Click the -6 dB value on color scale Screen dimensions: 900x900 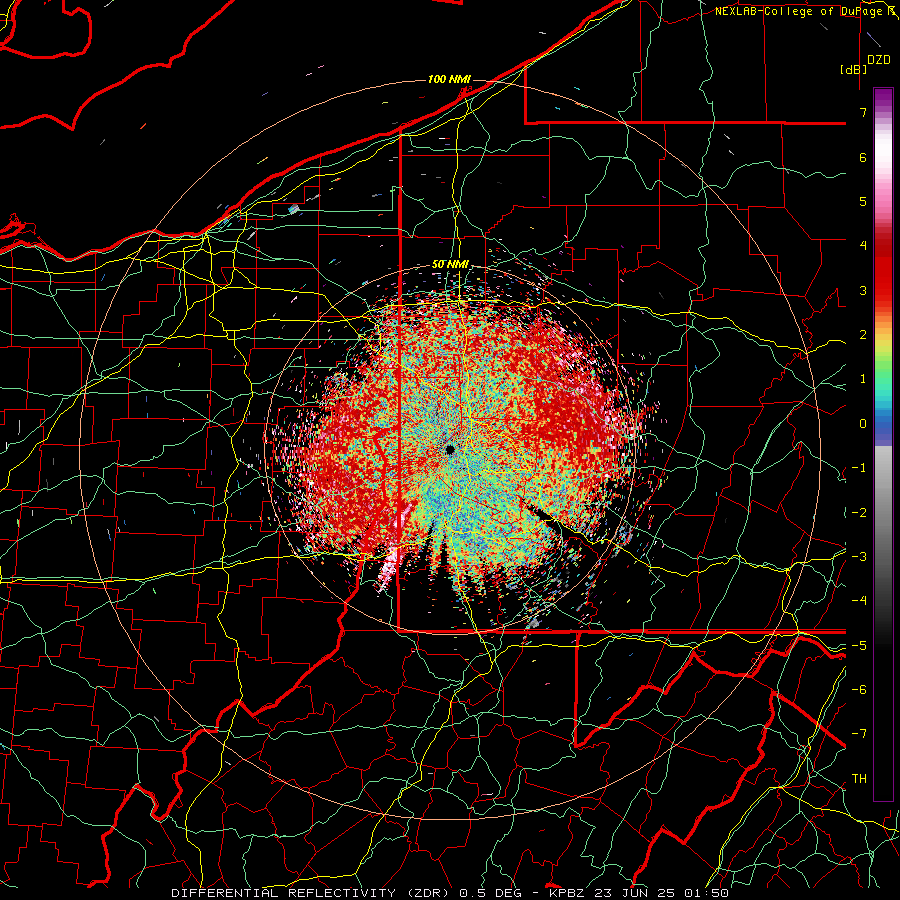(x=859, y=689)
